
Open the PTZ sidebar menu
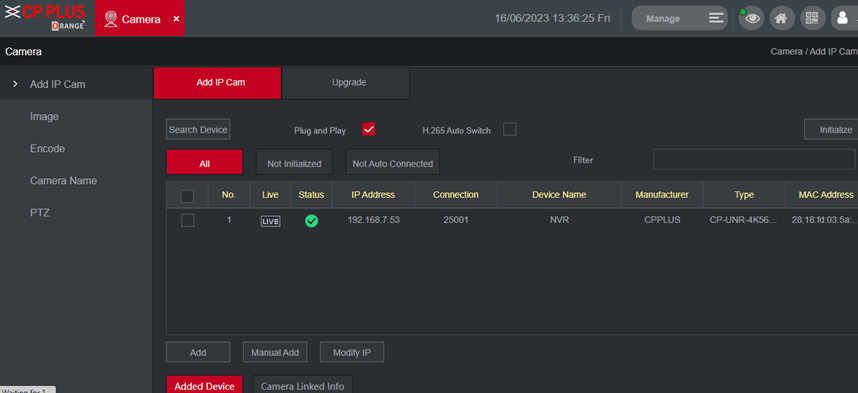40,212
